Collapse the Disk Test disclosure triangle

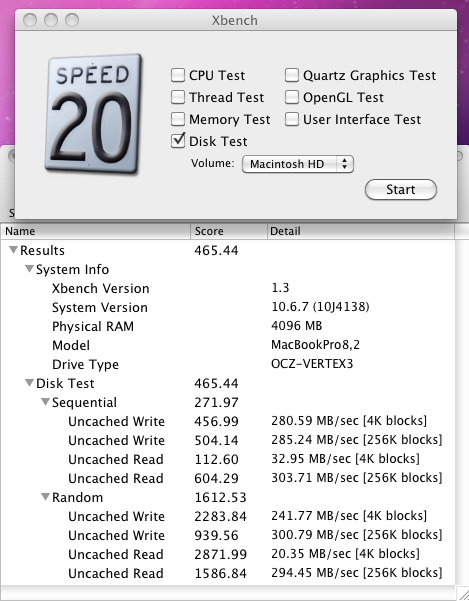click(x=30, y=383)
